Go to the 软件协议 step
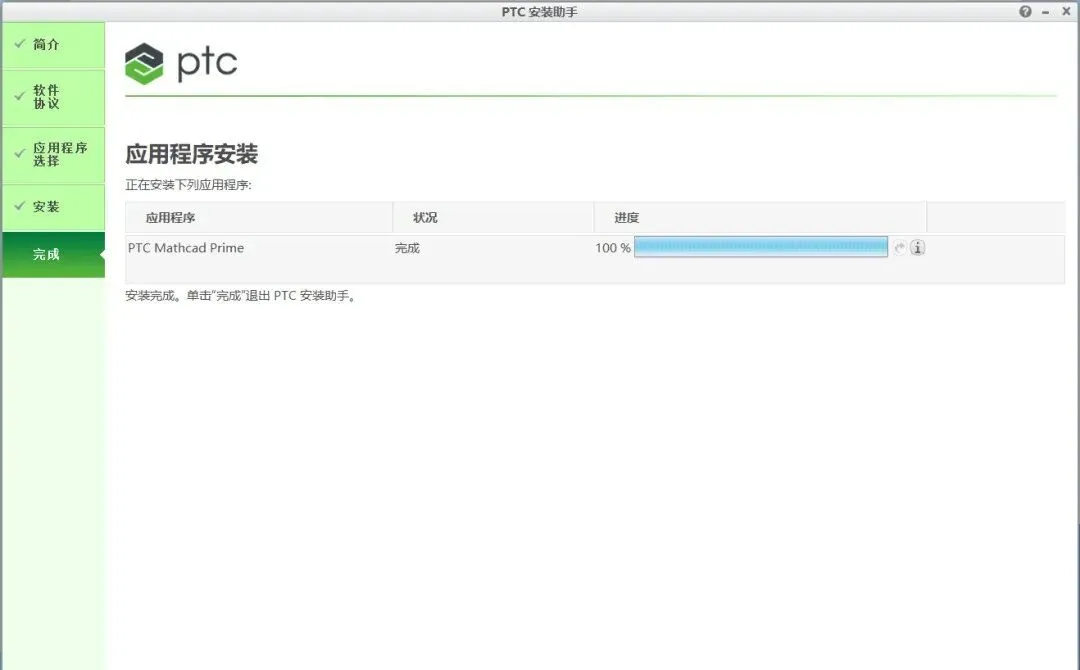1080x670 pixels. [54, 97]
